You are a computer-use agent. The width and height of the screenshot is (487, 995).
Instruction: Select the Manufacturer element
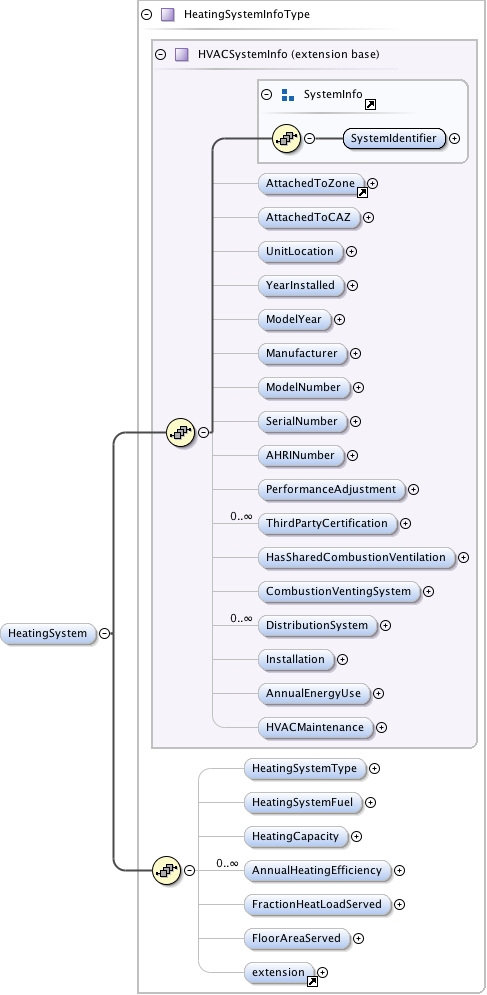tap(303, 353)
